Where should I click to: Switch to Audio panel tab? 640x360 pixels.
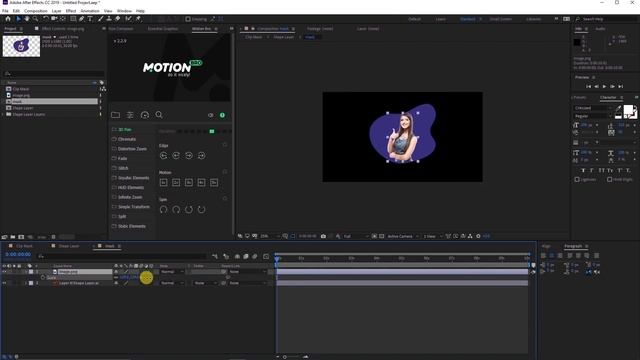click(x=600, y=29)
